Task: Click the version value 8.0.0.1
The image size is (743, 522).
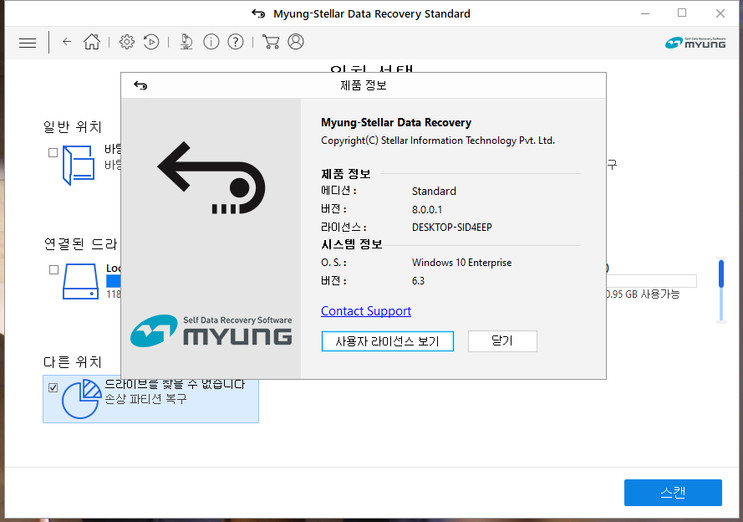Action: tap(426, 209)
